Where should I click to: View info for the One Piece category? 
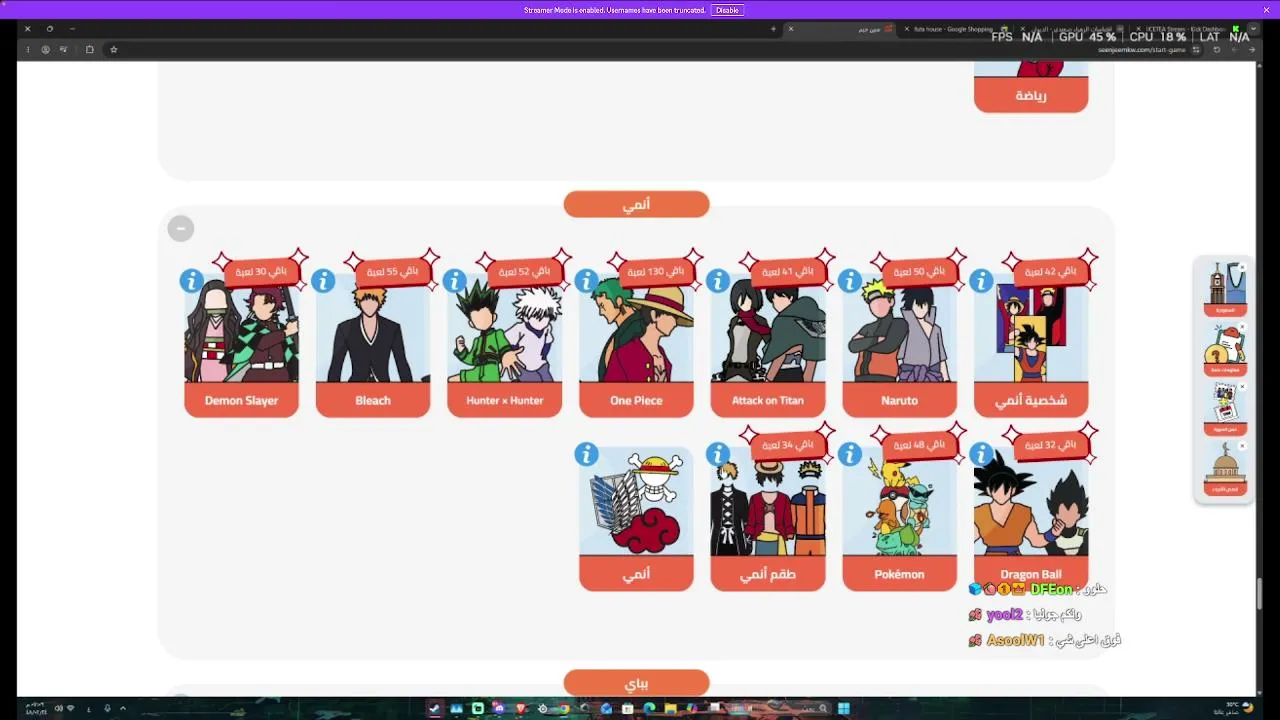(586, 281)
